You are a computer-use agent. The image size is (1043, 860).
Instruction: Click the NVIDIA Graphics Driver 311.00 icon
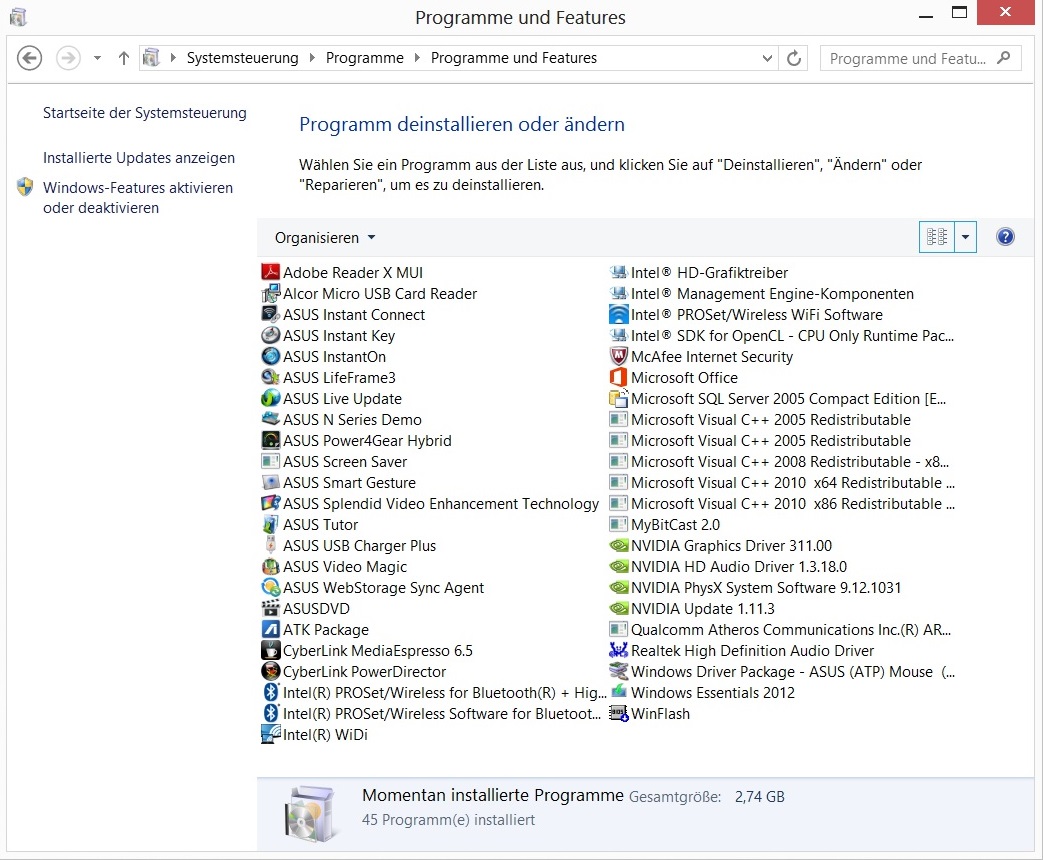[619, 545]
